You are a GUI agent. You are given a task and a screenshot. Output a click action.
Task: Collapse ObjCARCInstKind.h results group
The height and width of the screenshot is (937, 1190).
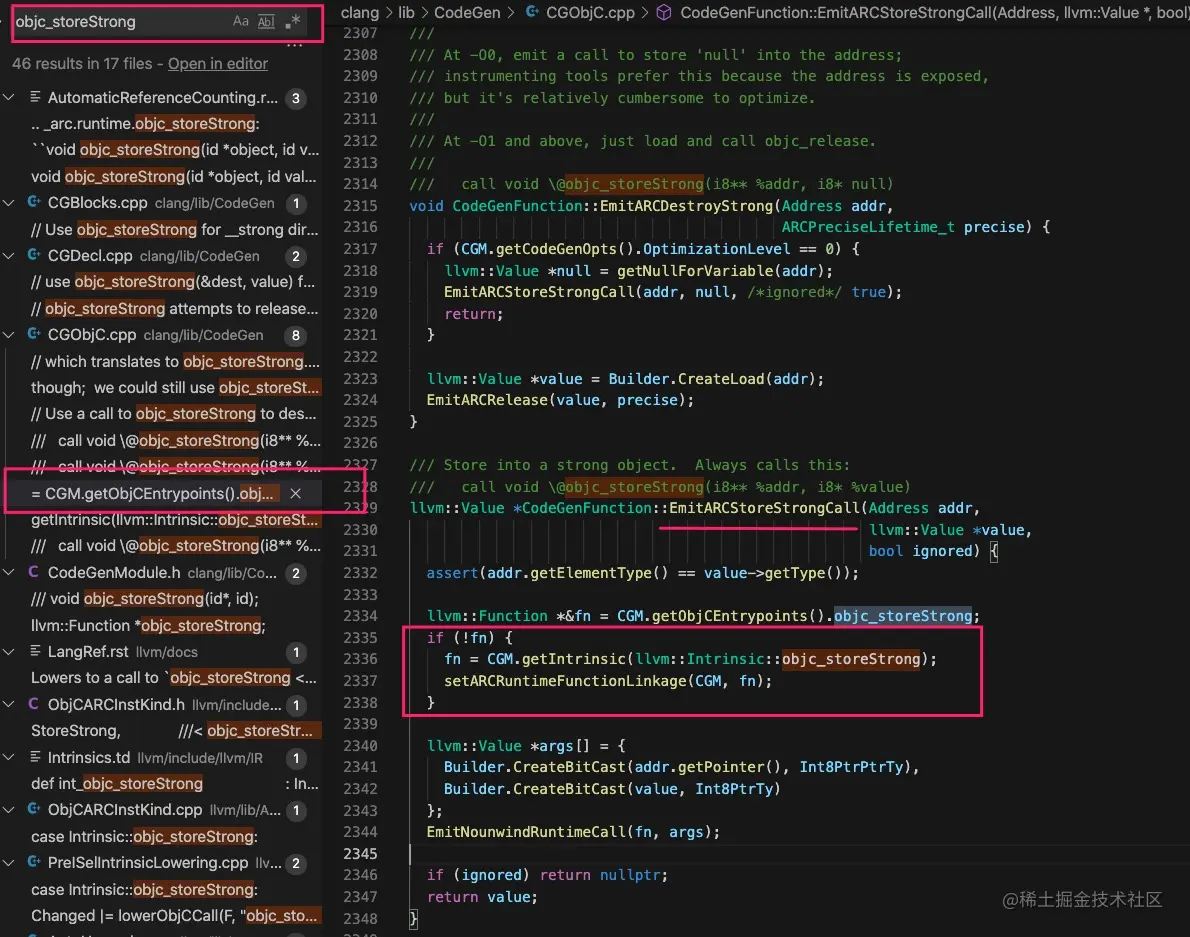click(9, 704)
